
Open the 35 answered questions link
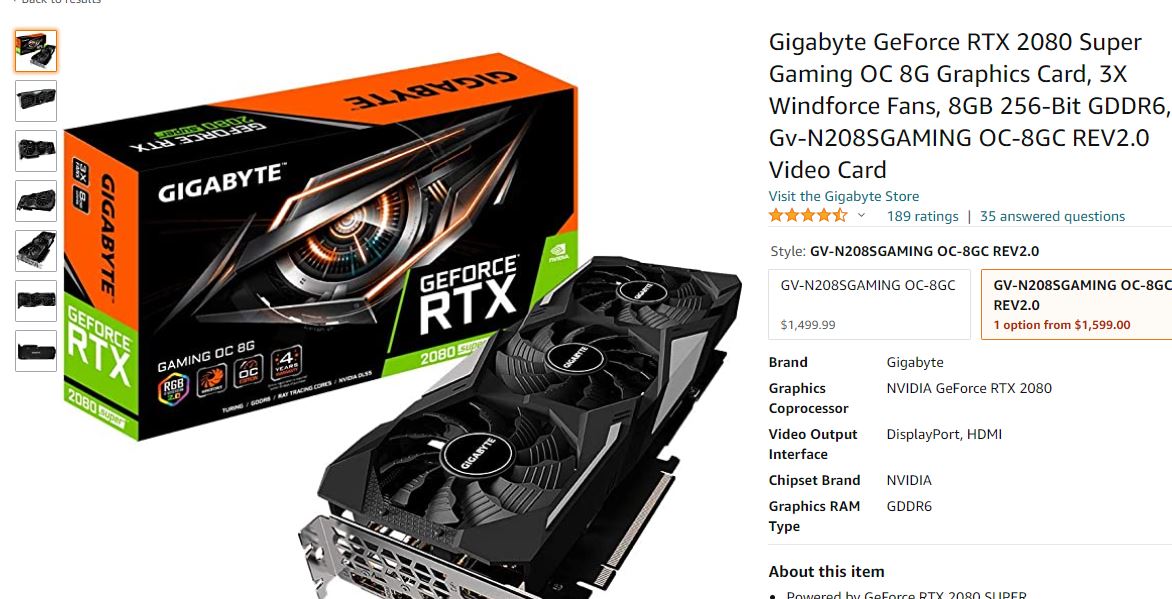coord(1052,216)
